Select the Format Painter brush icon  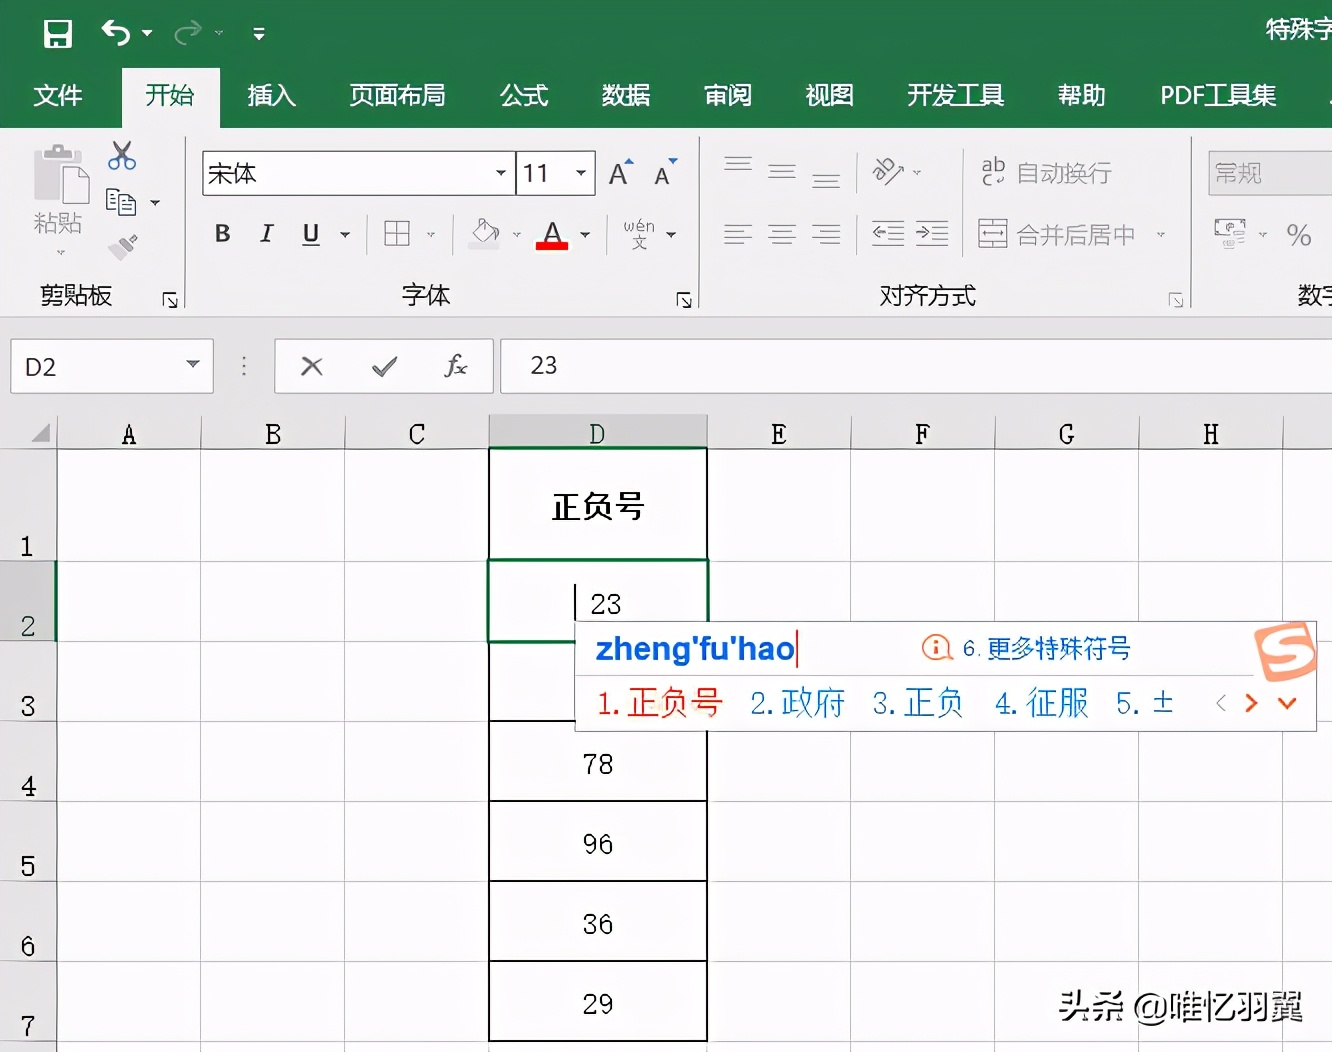pyautogui.click(x=123, y=245)
